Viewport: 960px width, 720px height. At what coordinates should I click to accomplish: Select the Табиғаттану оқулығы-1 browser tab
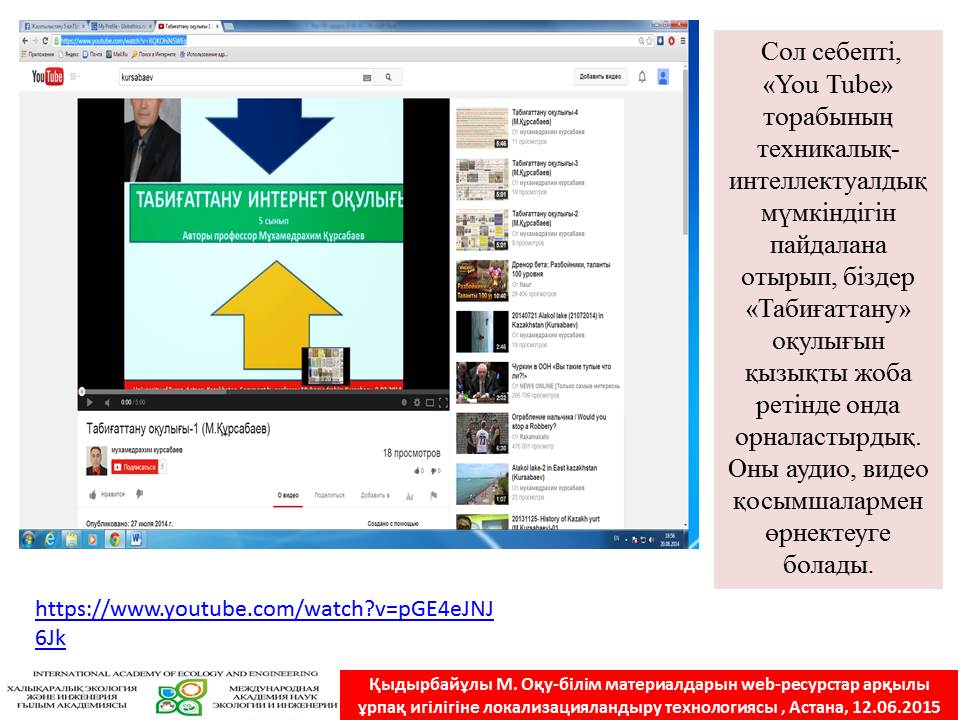(188, 27)
